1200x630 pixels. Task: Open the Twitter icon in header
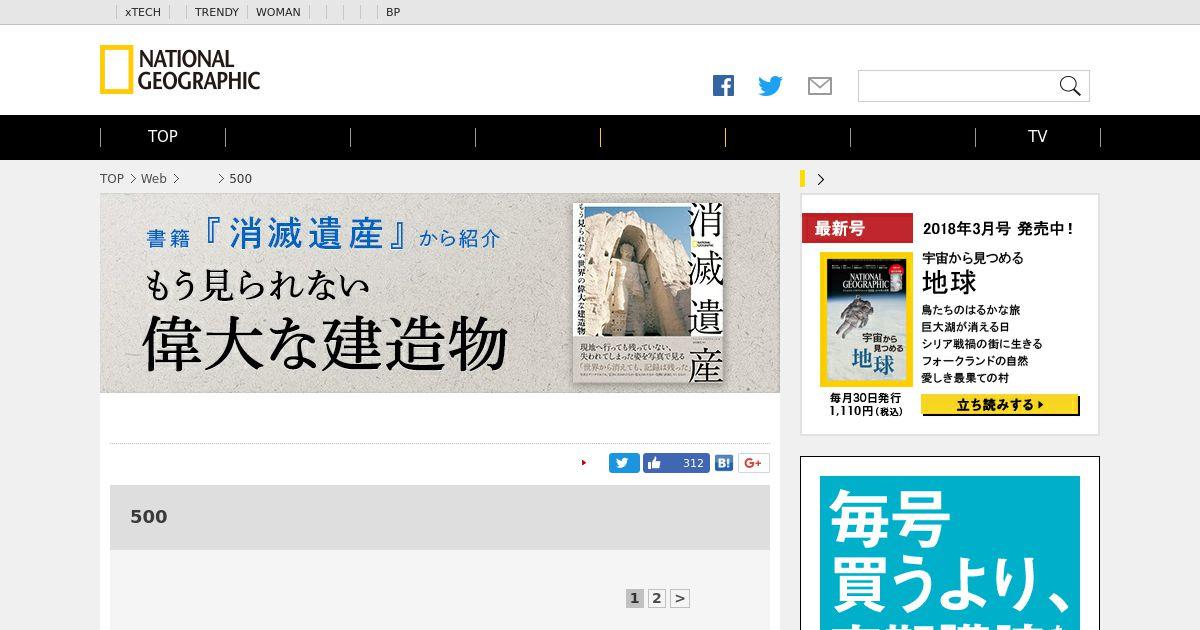[770, 86]
